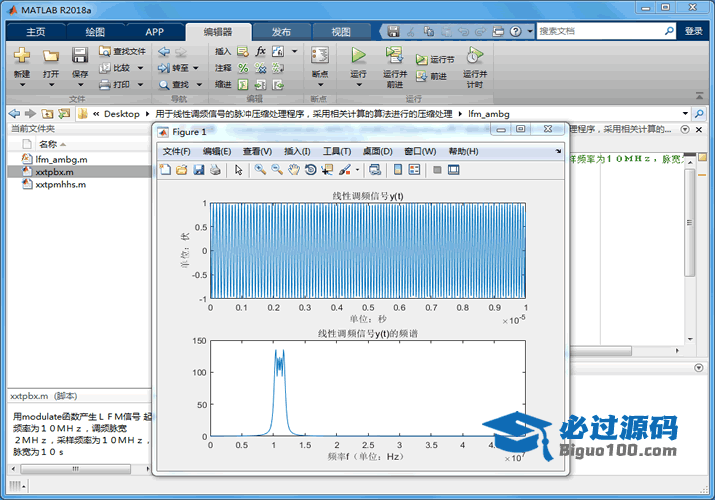Image resolution: width=715 pixels, height=500 pixels.
Task: Expand the Print (打印) dropdown arrow
Action: tap(140, 85)
